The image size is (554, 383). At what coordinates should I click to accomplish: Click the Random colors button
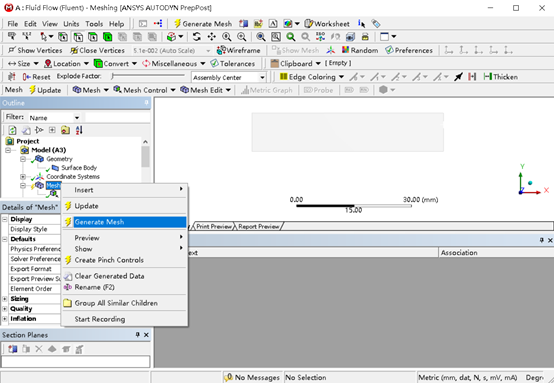coord(360,51)
